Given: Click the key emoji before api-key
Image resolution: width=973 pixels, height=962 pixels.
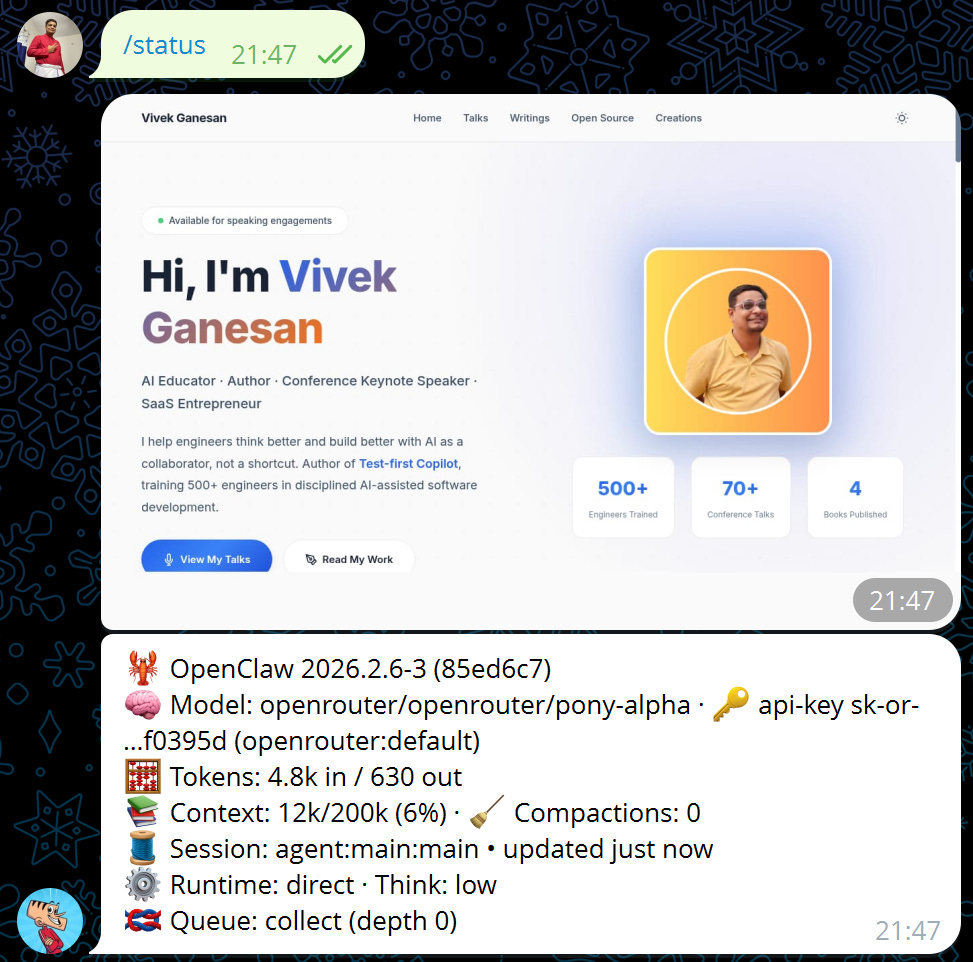Looking at the screenshot, I should tap(730, 704).
